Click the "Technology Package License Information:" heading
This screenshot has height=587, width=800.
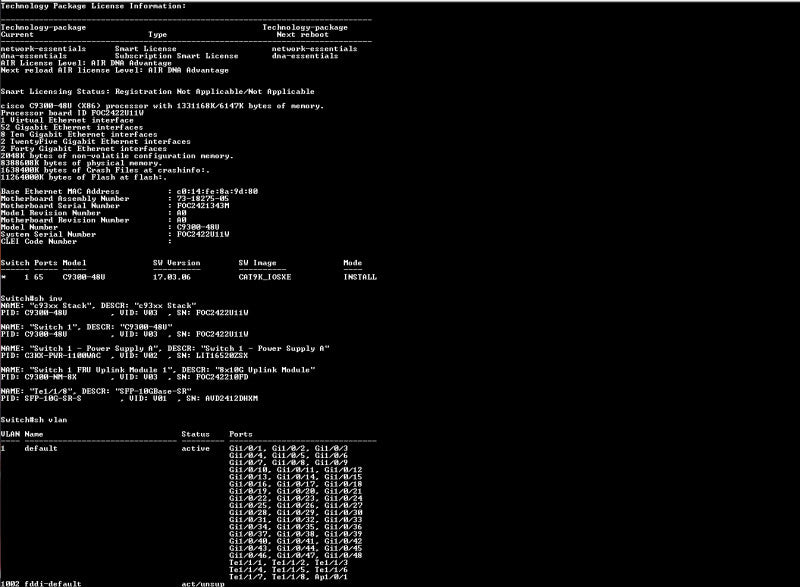pyautogui.click(x=93, y=6)
